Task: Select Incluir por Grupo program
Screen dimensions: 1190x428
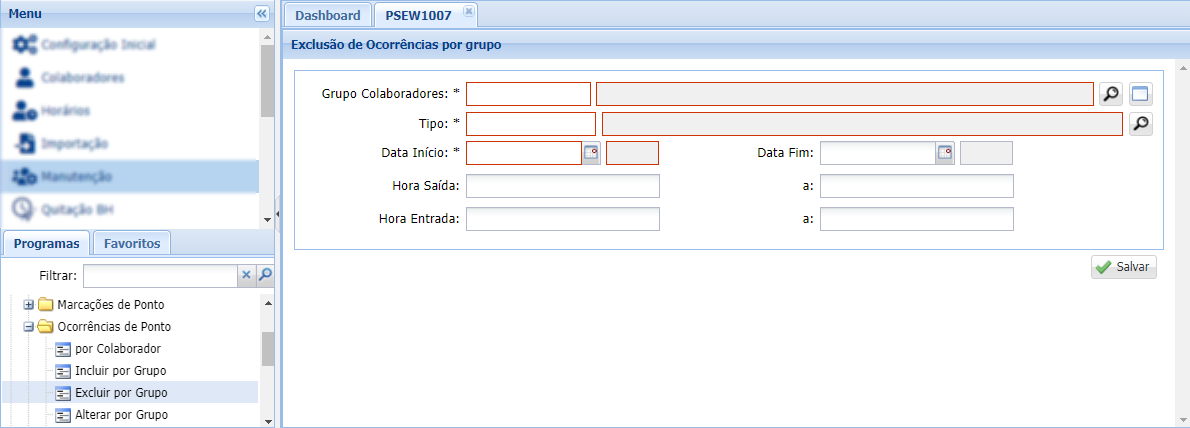Action: pyautogui.click(x=120, y=371)
